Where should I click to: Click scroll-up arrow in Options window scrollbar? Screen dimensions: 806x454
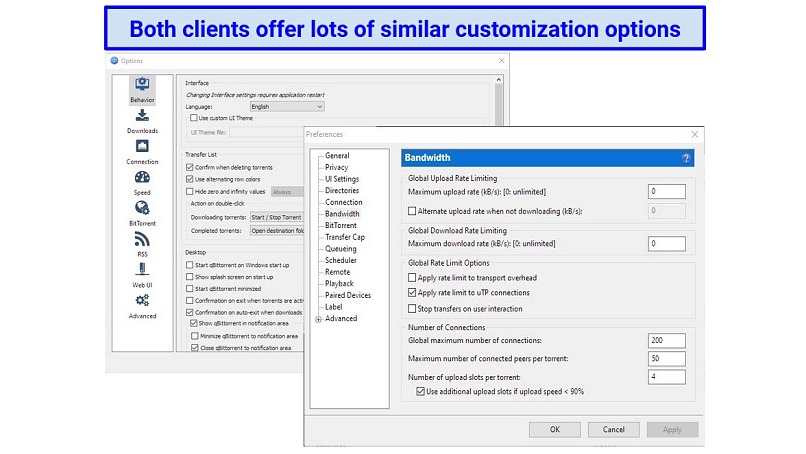[498, 80]
